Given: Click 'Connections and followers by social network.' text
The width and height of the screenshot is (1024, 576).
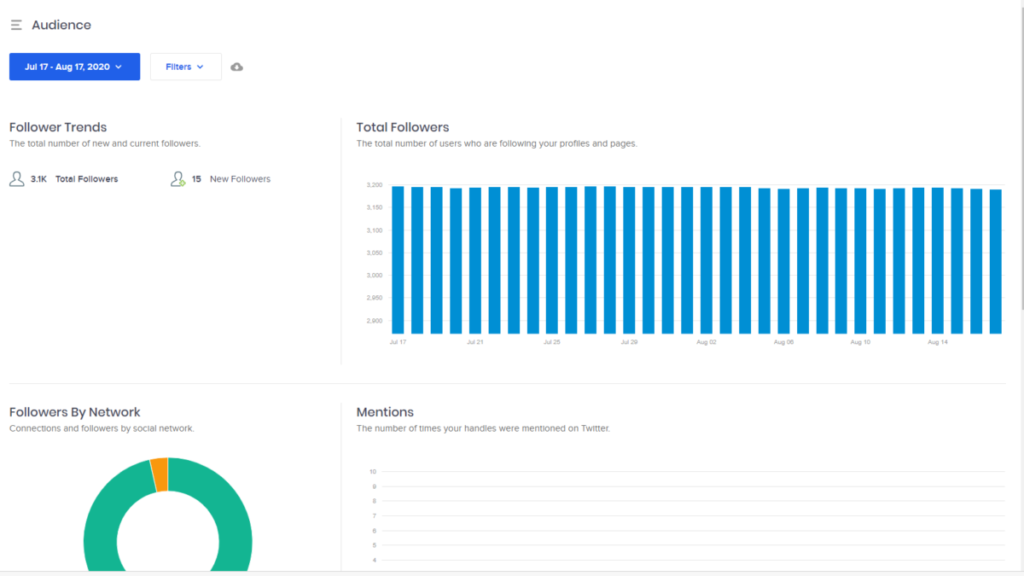Looking at the screenshot, I should pos(101,428).
